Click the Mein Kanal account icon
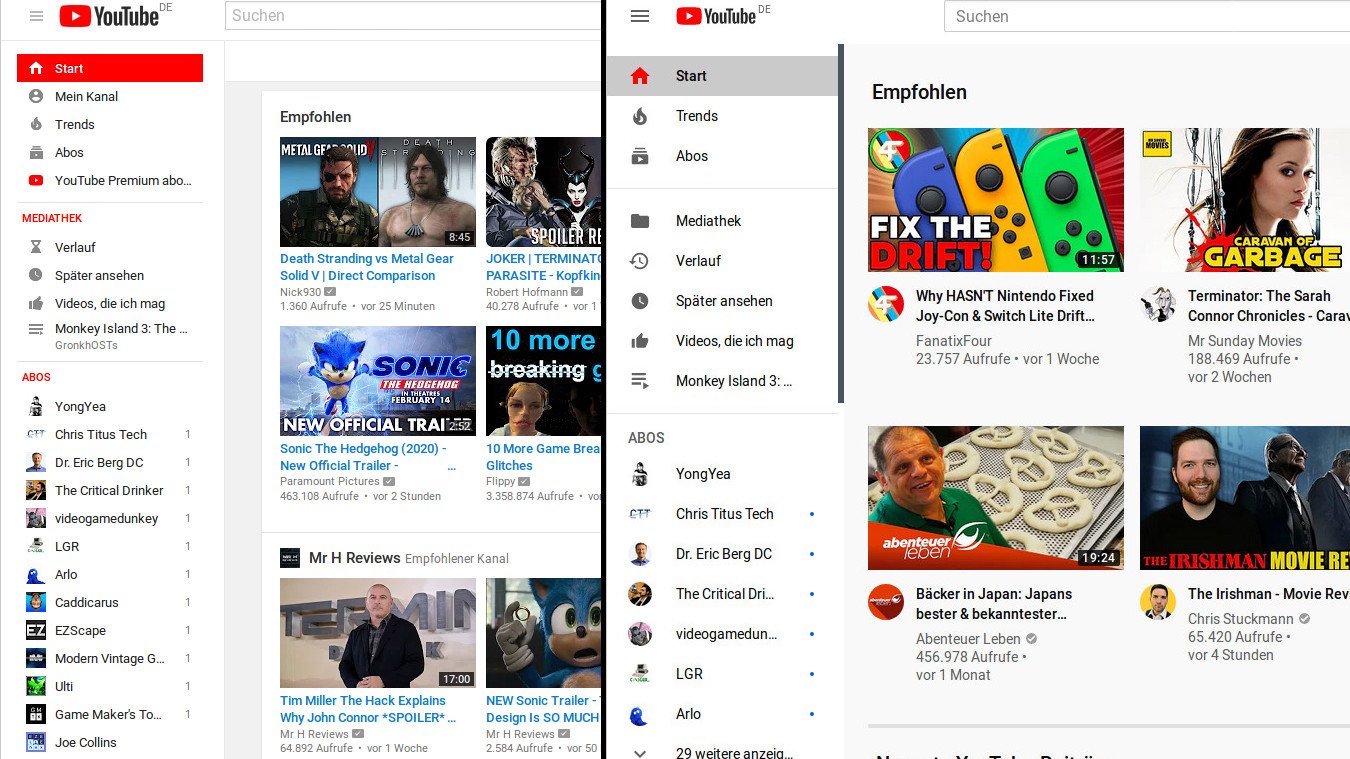The width and height of the screenshot is (1350, 759). (36, 97)
